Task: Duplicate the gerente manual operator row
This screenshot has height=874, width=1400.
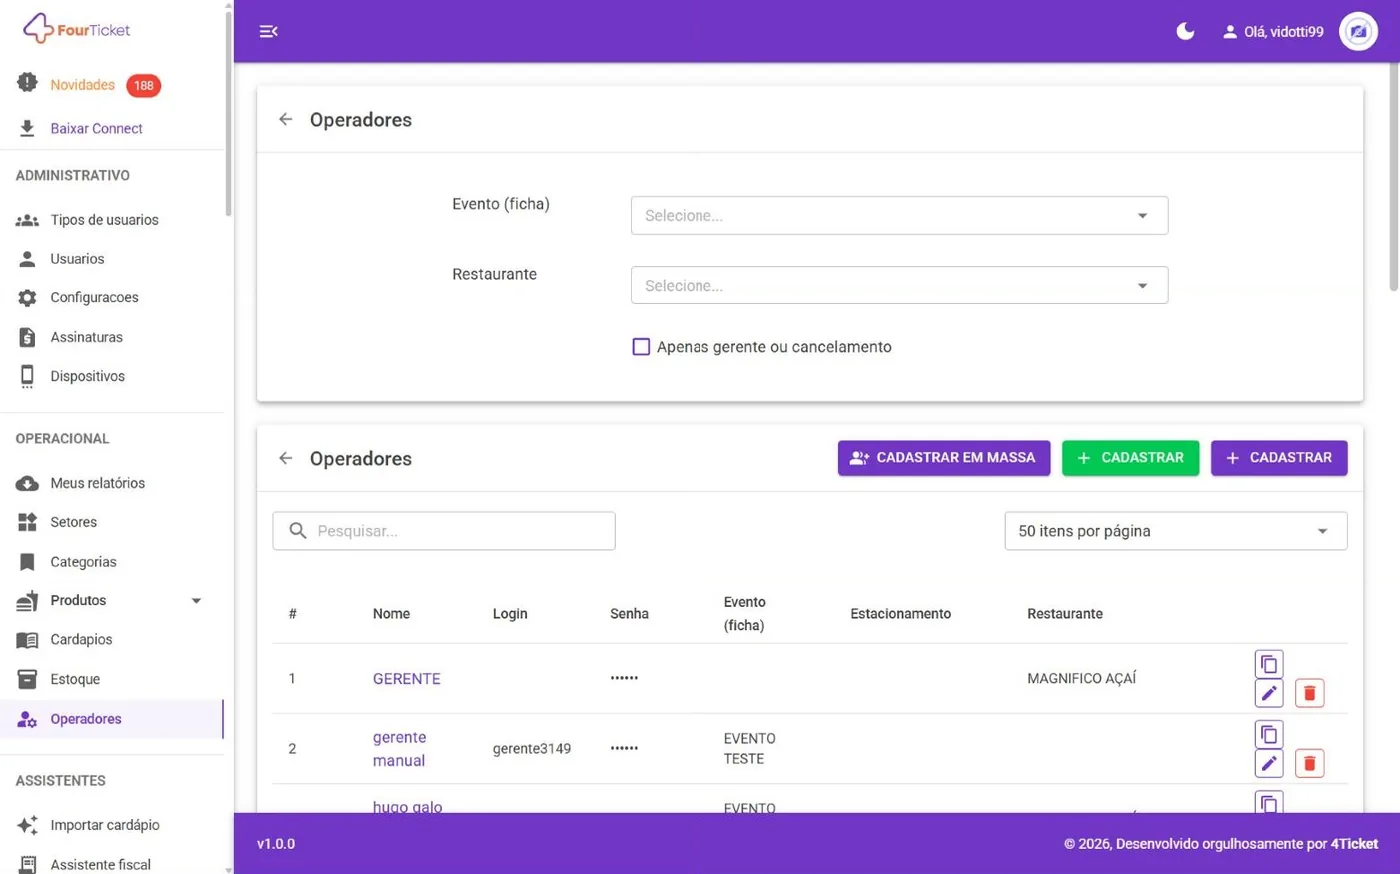Action: [1268, 734]
